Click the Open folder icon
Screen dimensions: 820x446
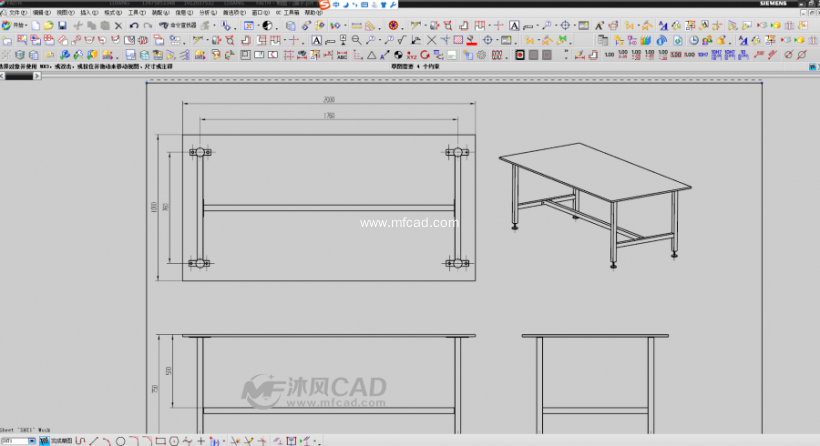tap(48, 25)
